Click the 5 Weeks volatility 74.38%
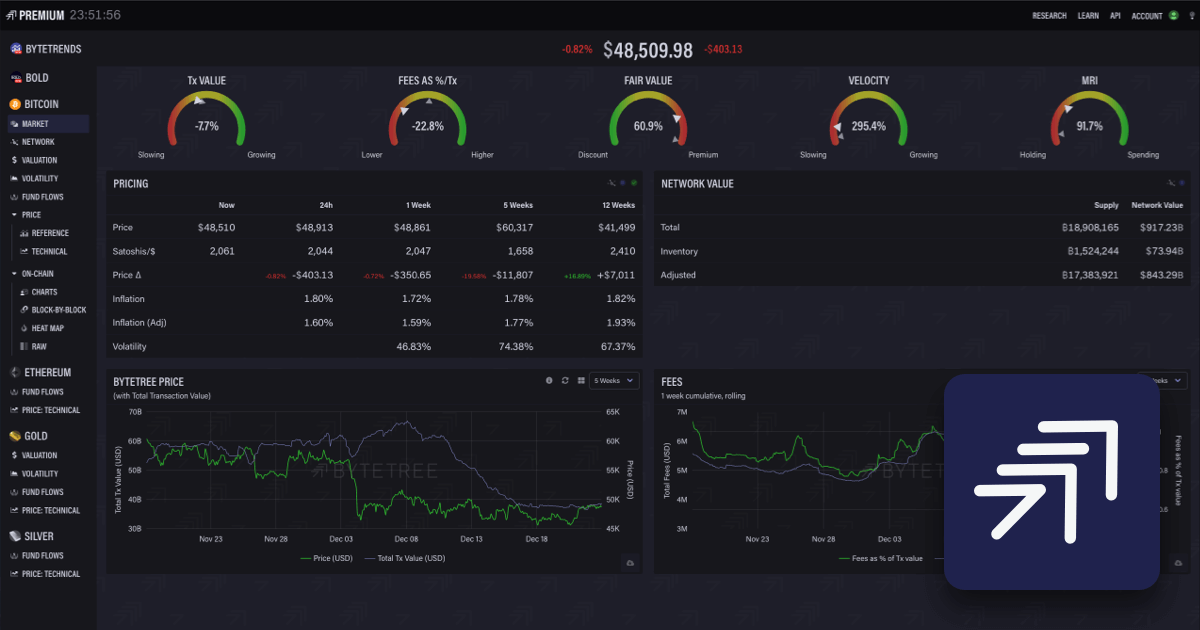The image size is (1200, 630). tap(515, 347)
